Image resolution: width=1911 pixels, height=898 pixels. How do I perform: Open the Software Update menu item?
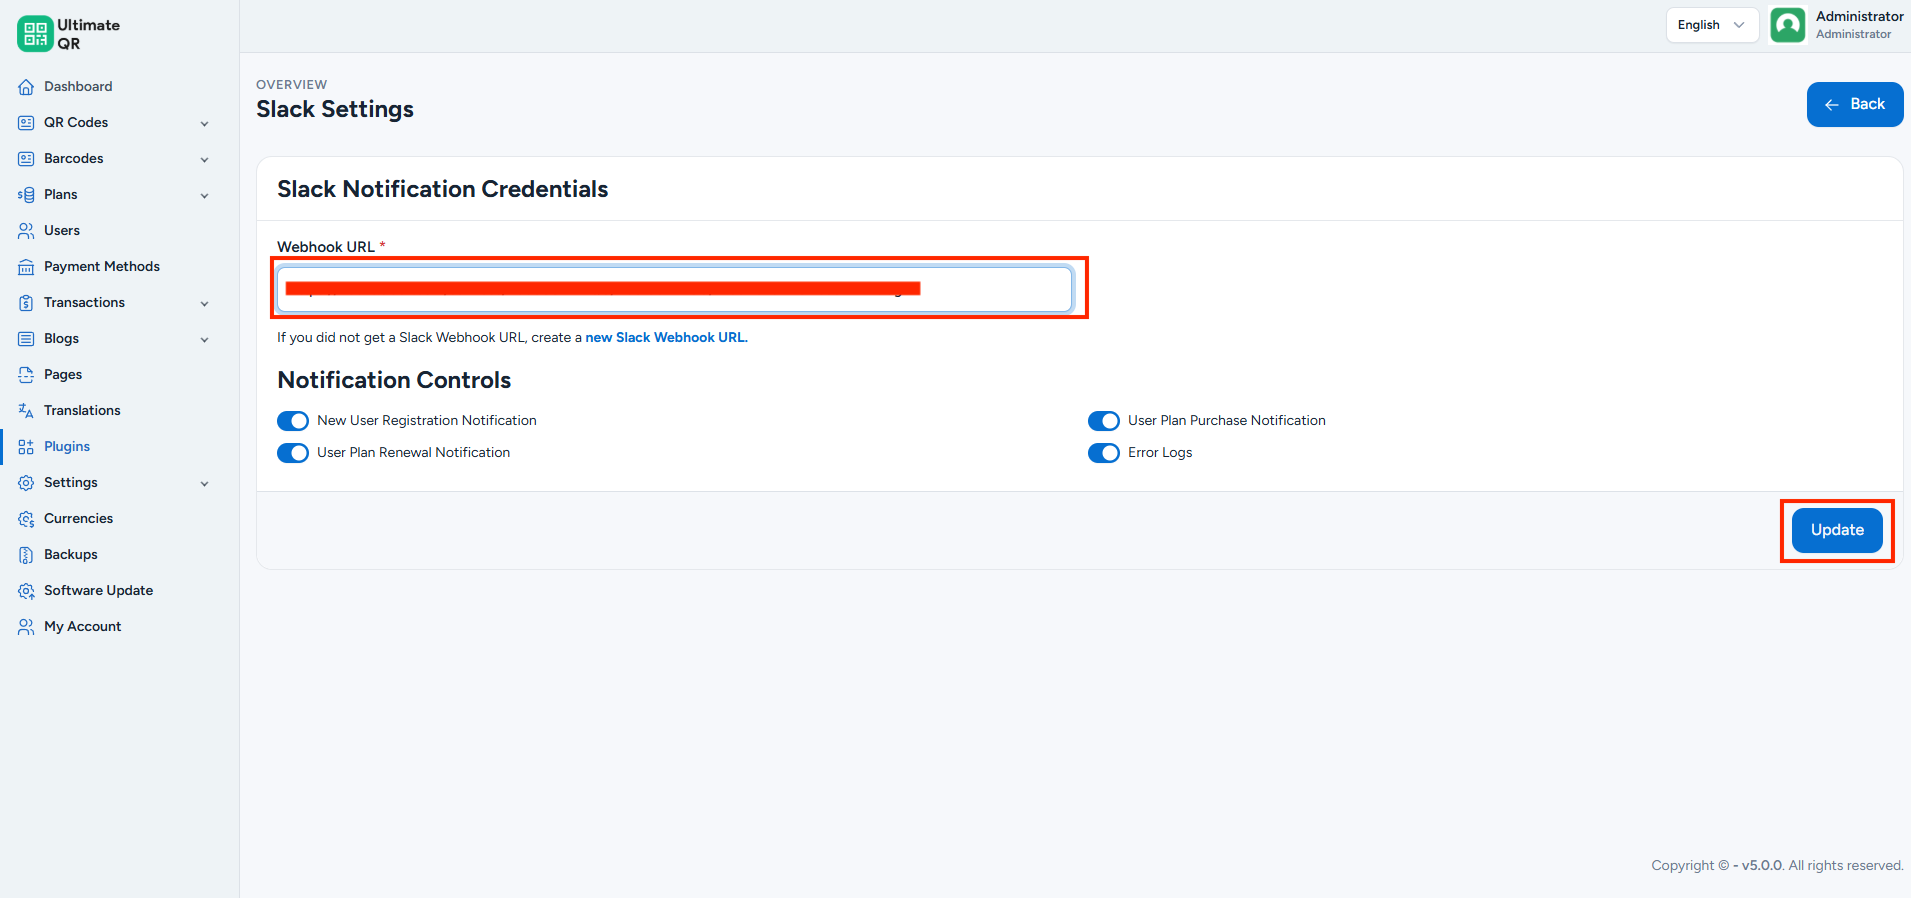[x=119, y=591]
